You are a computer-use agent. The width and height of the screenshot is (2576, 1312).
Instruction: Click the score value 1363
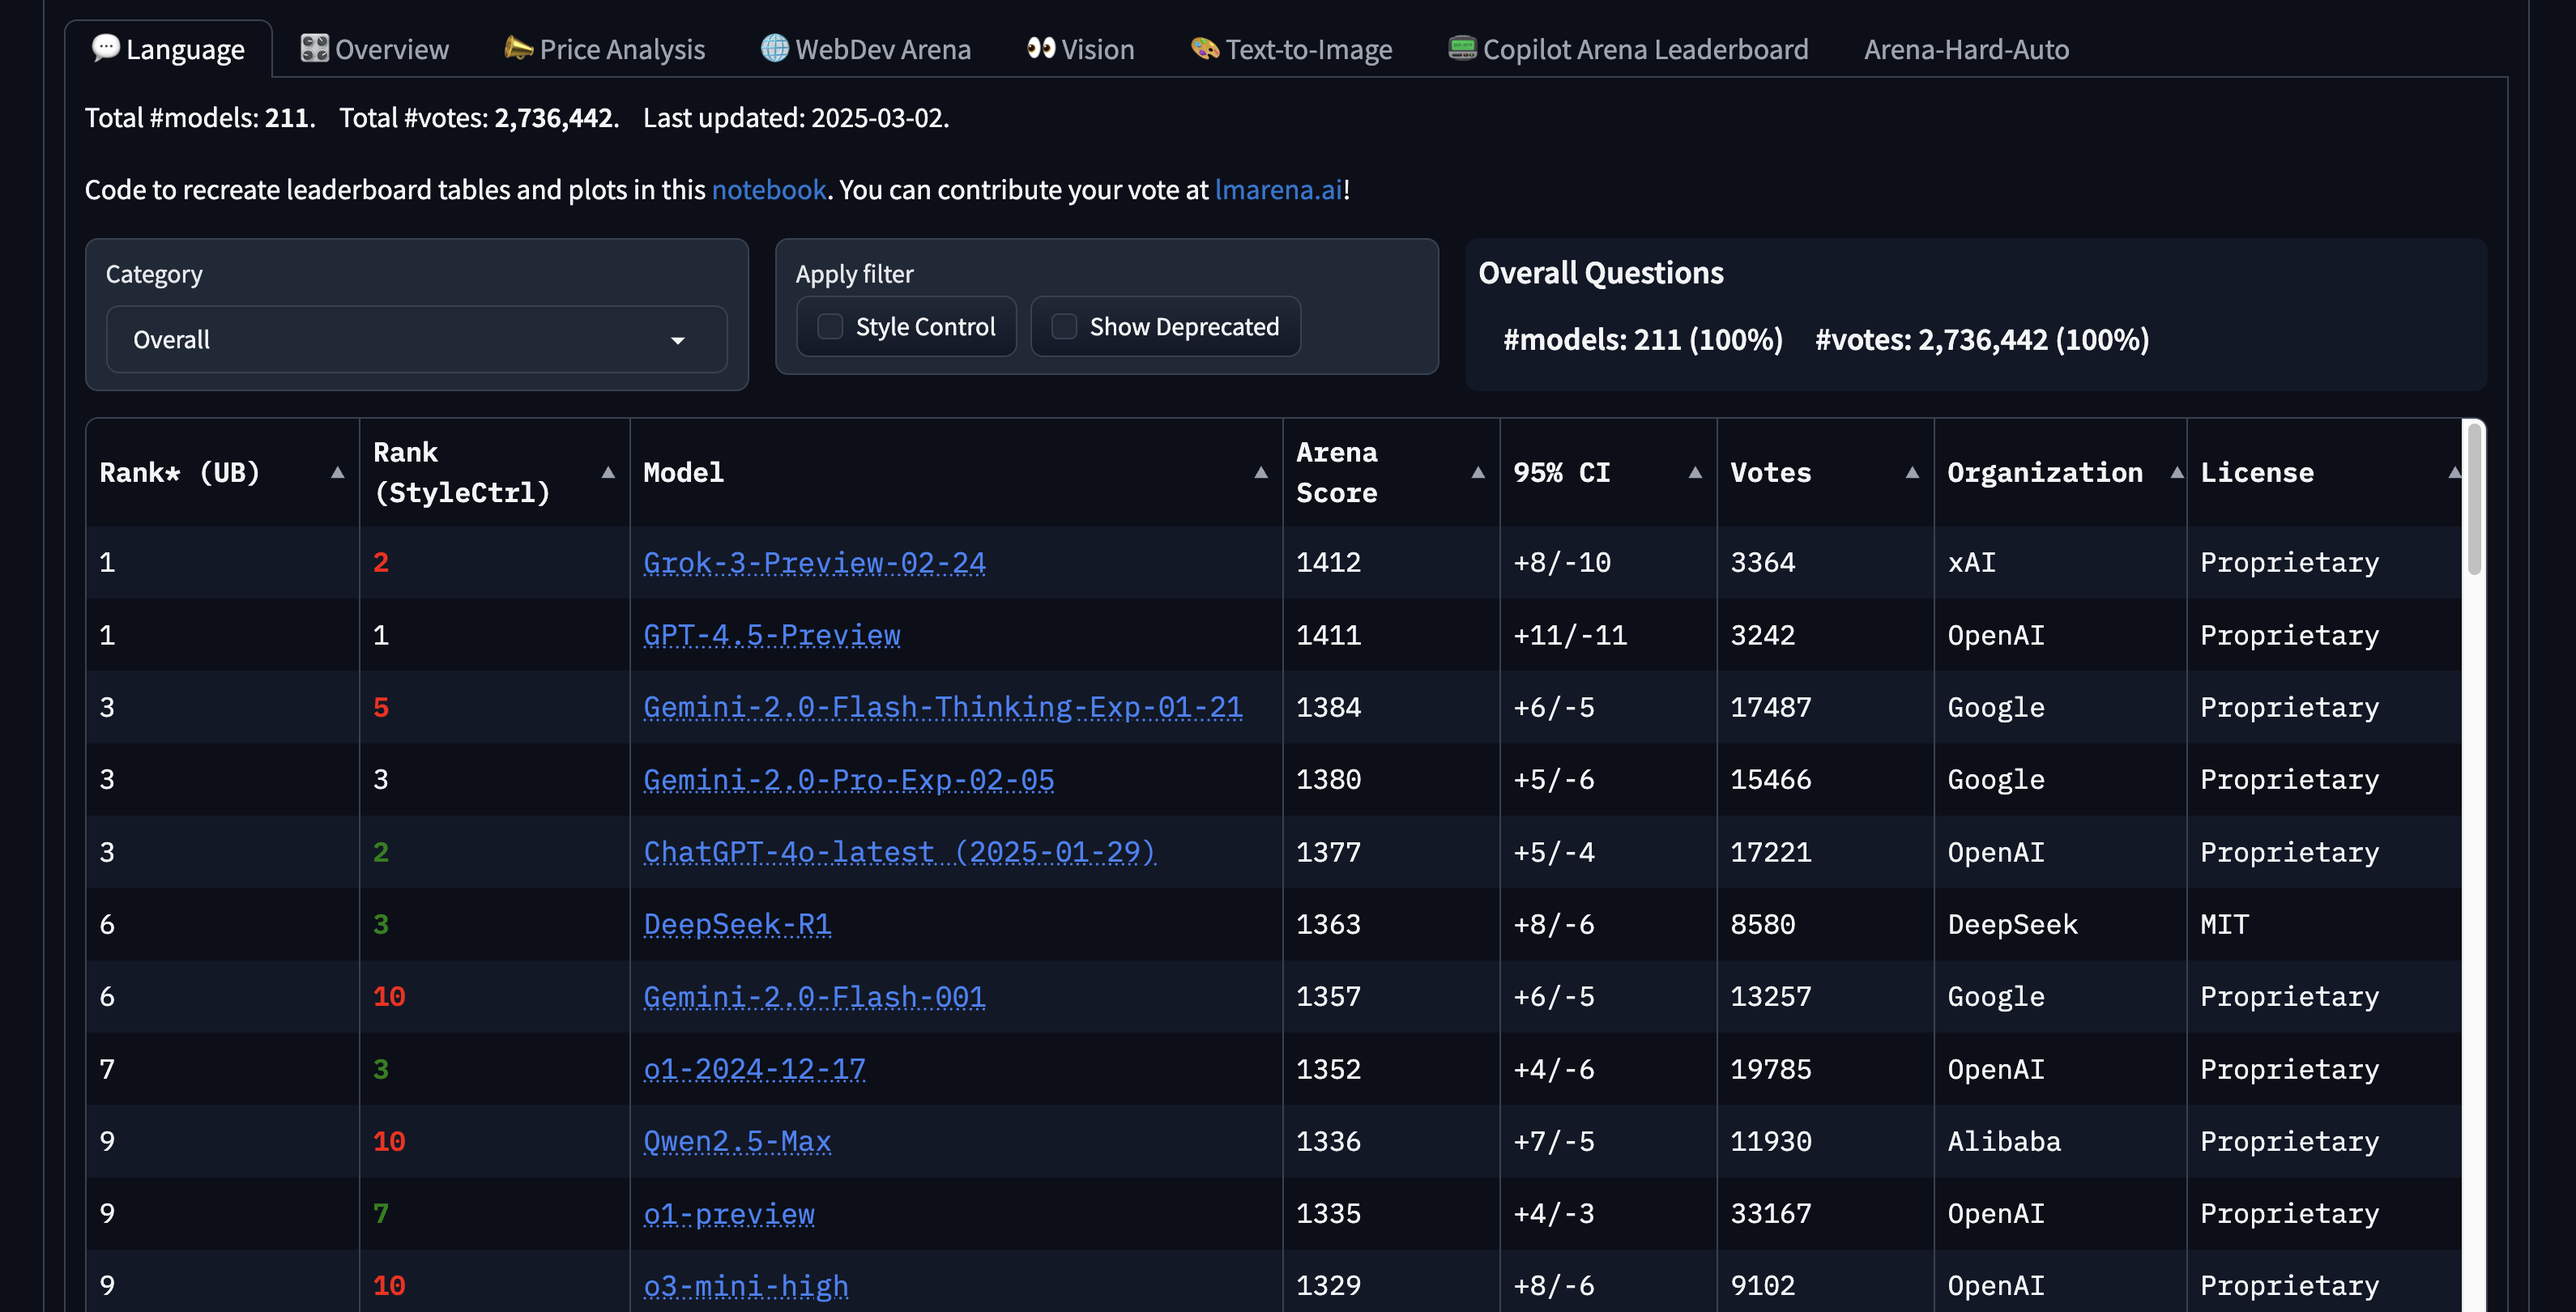click(x=1328, y=924)
